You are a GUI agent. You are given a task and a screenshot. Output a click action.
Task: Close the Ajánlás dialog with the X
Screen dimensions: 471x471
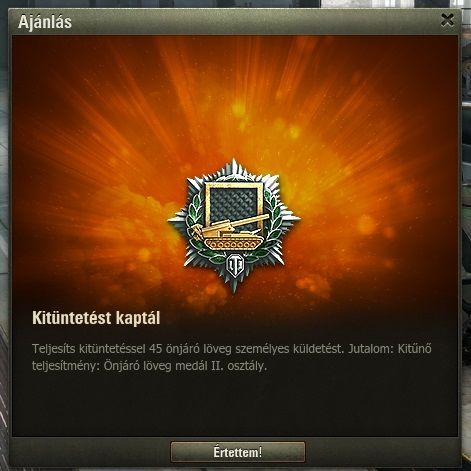447,20
